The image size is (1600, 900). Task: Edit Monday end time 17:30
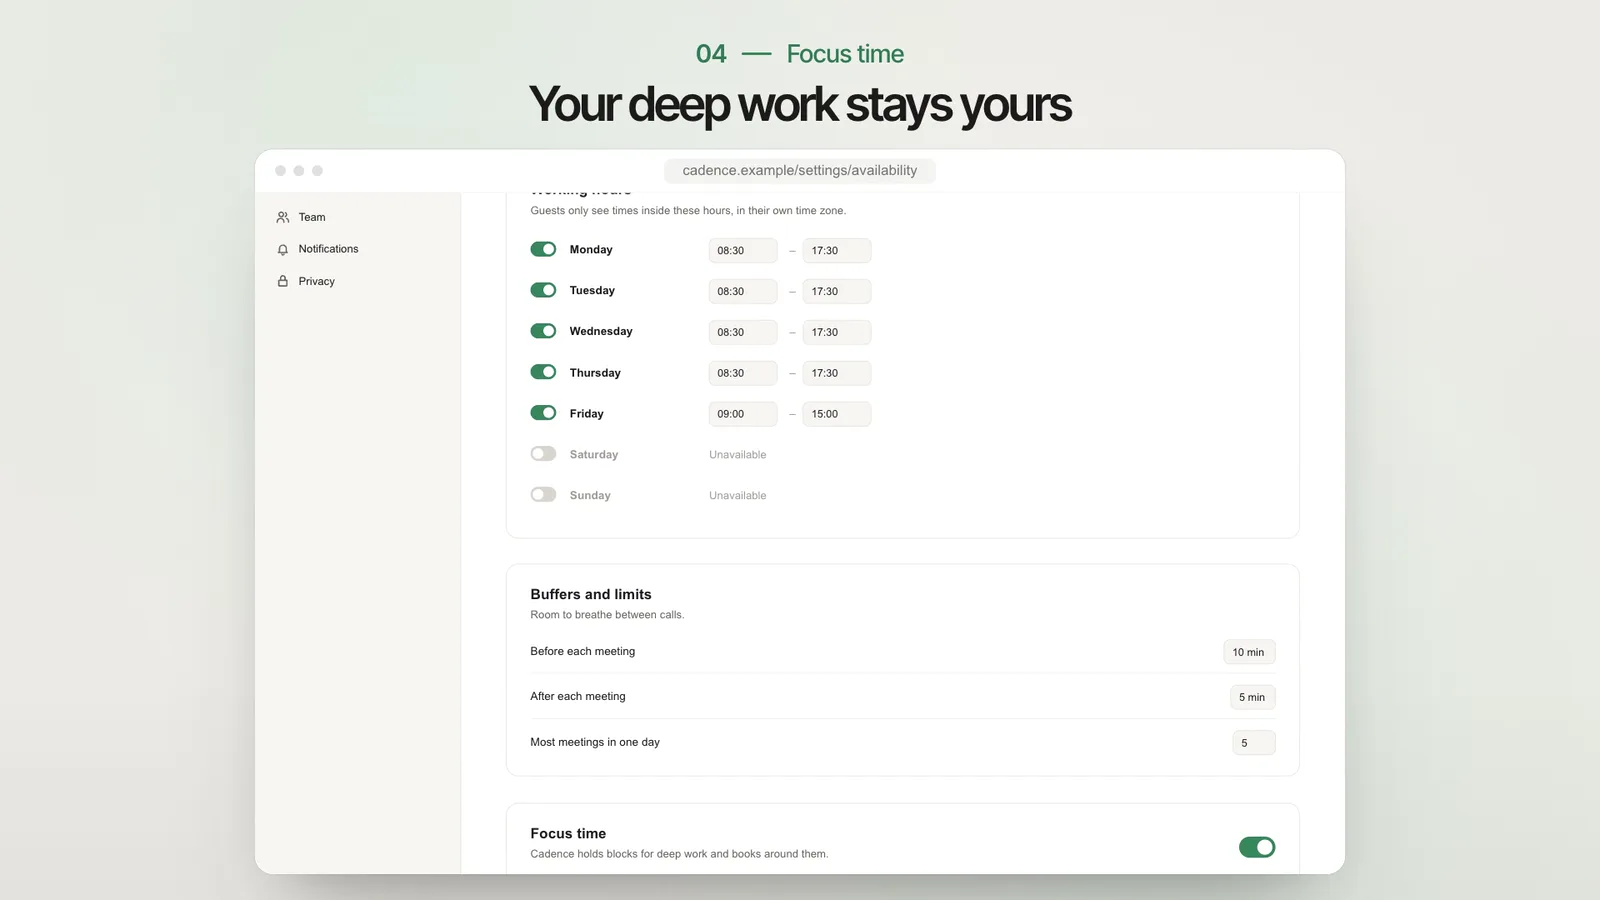tap(837, 250)
